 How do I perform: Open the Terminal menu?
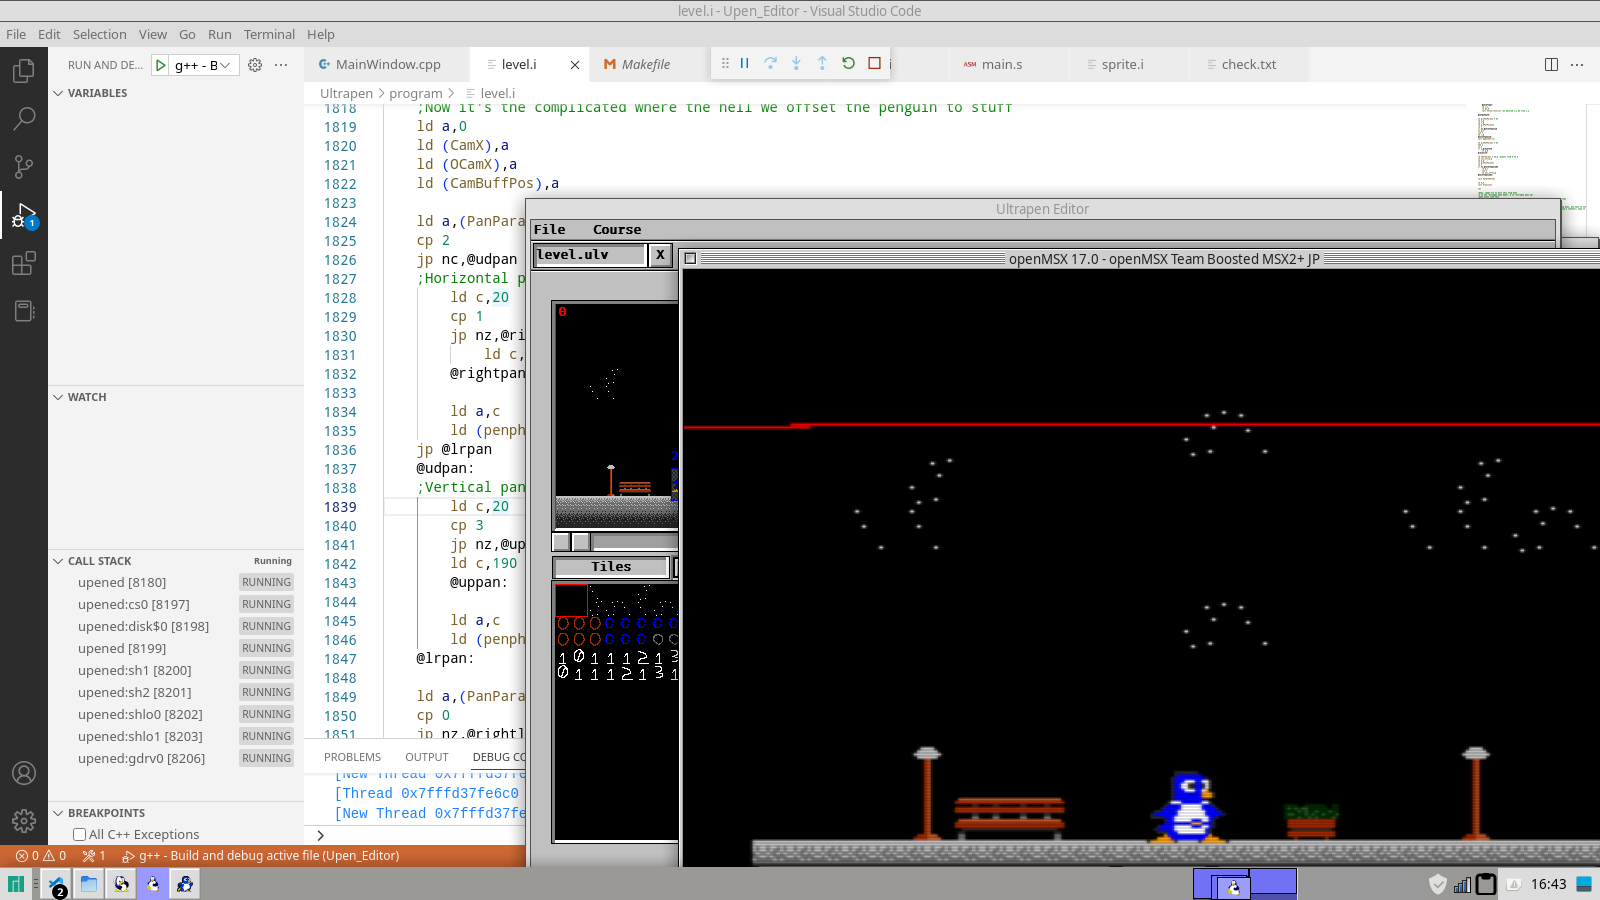click(x=269, y=34)
